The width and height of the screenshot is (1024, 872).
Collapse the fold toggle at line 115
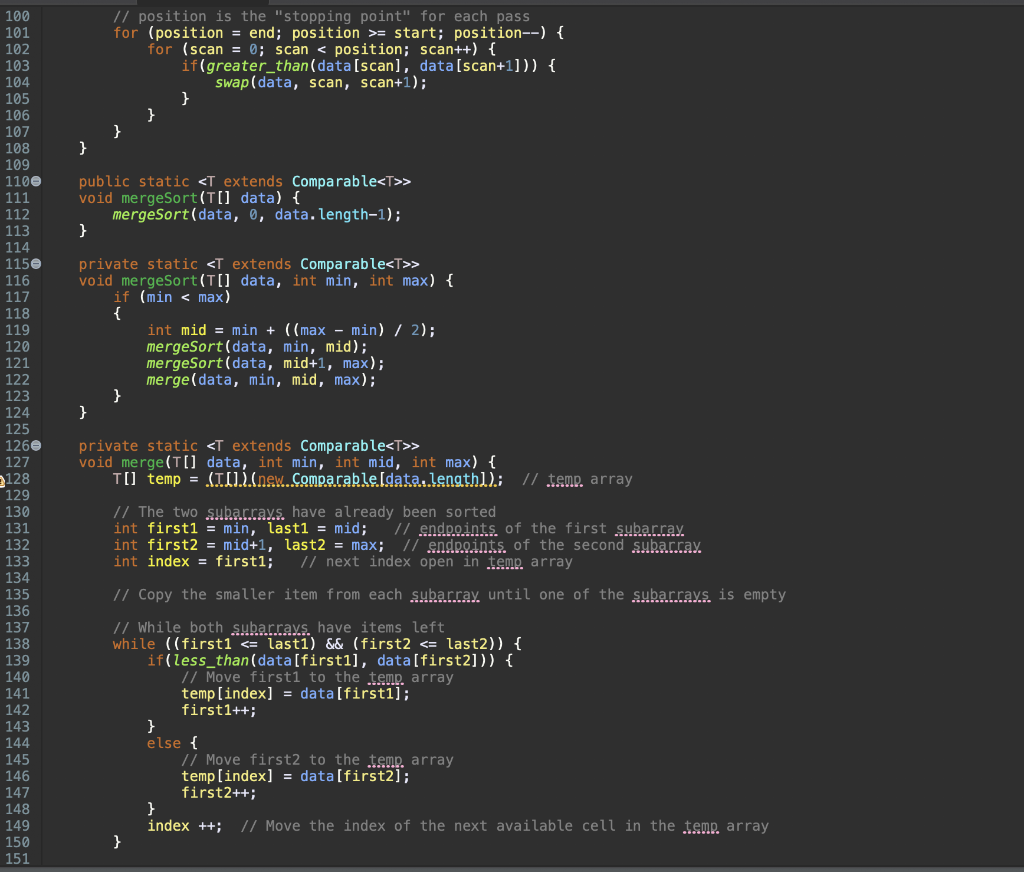(37, 264)
